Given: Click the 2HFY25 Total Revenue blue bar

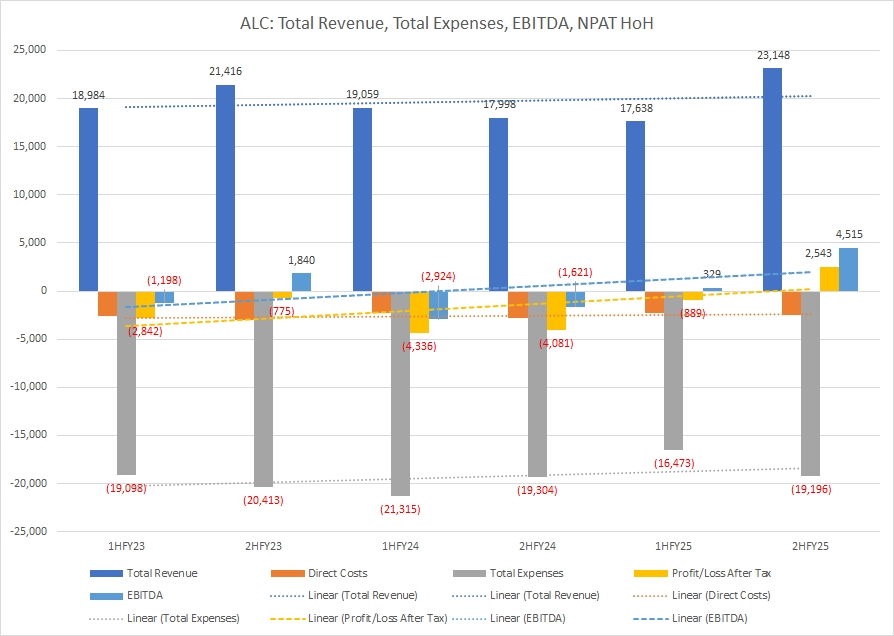Looking at the screenshot, I should [773, 180].
